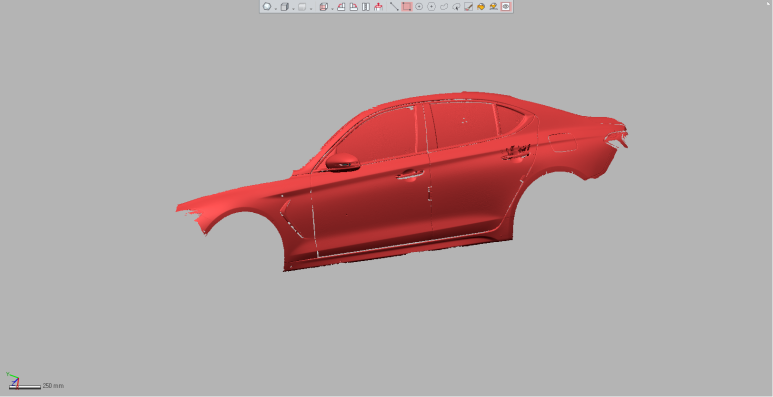Select the freehand lasso selection tool

(x=444, y=6)
